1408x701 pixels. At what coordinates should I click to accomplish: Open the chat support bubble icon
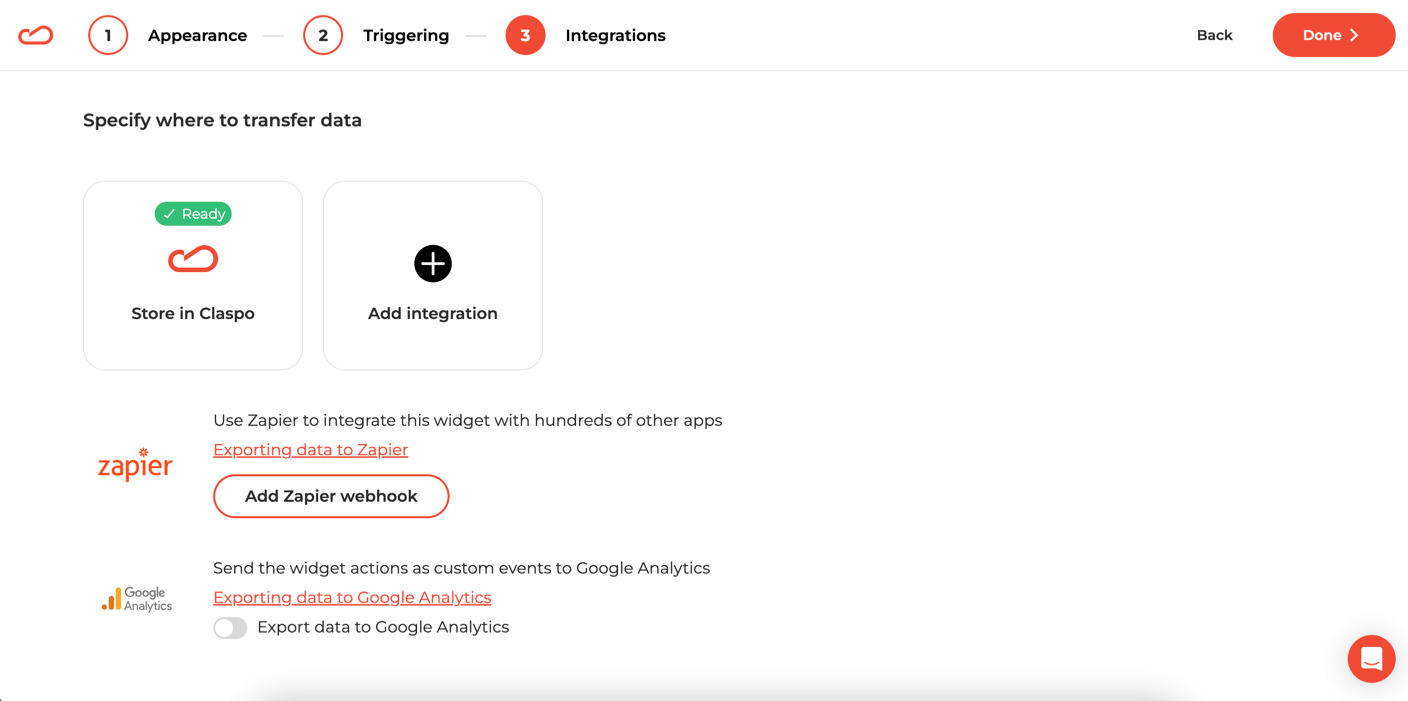tap(1371, 659)
